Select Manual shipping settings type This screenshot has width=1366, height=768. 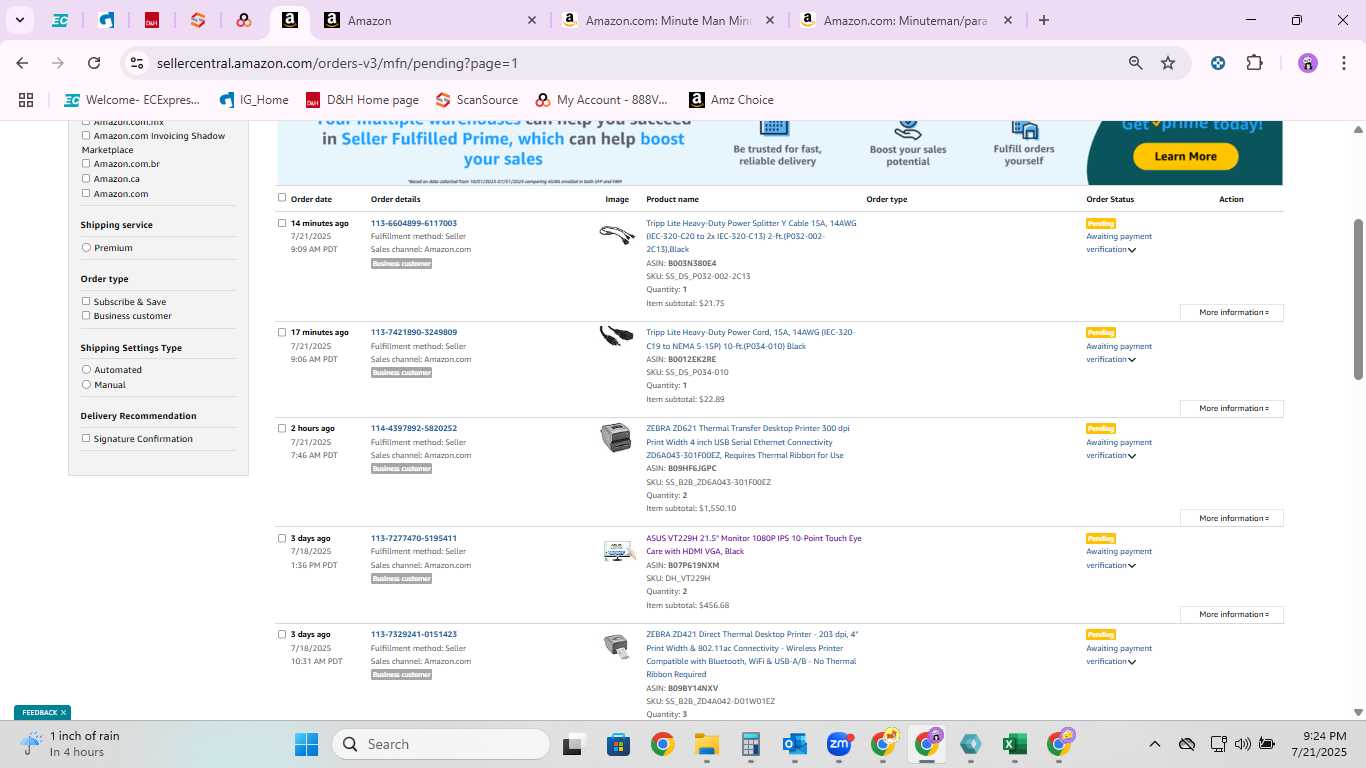(86, 384)
